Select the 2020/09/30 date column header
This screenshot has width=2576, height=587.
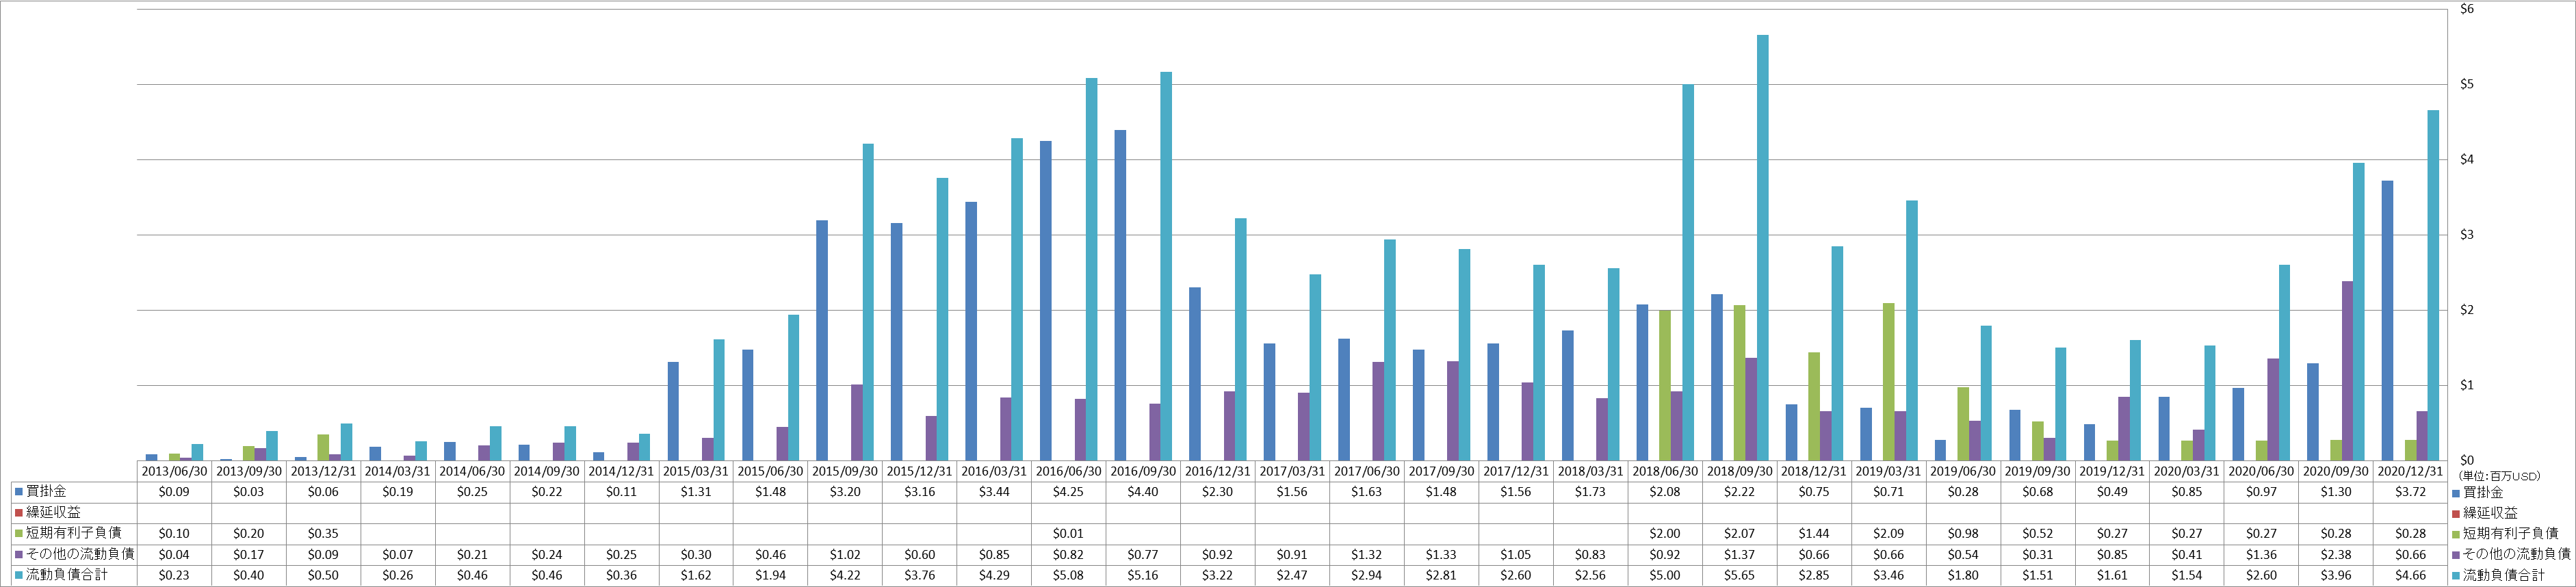coord(2336,471)
